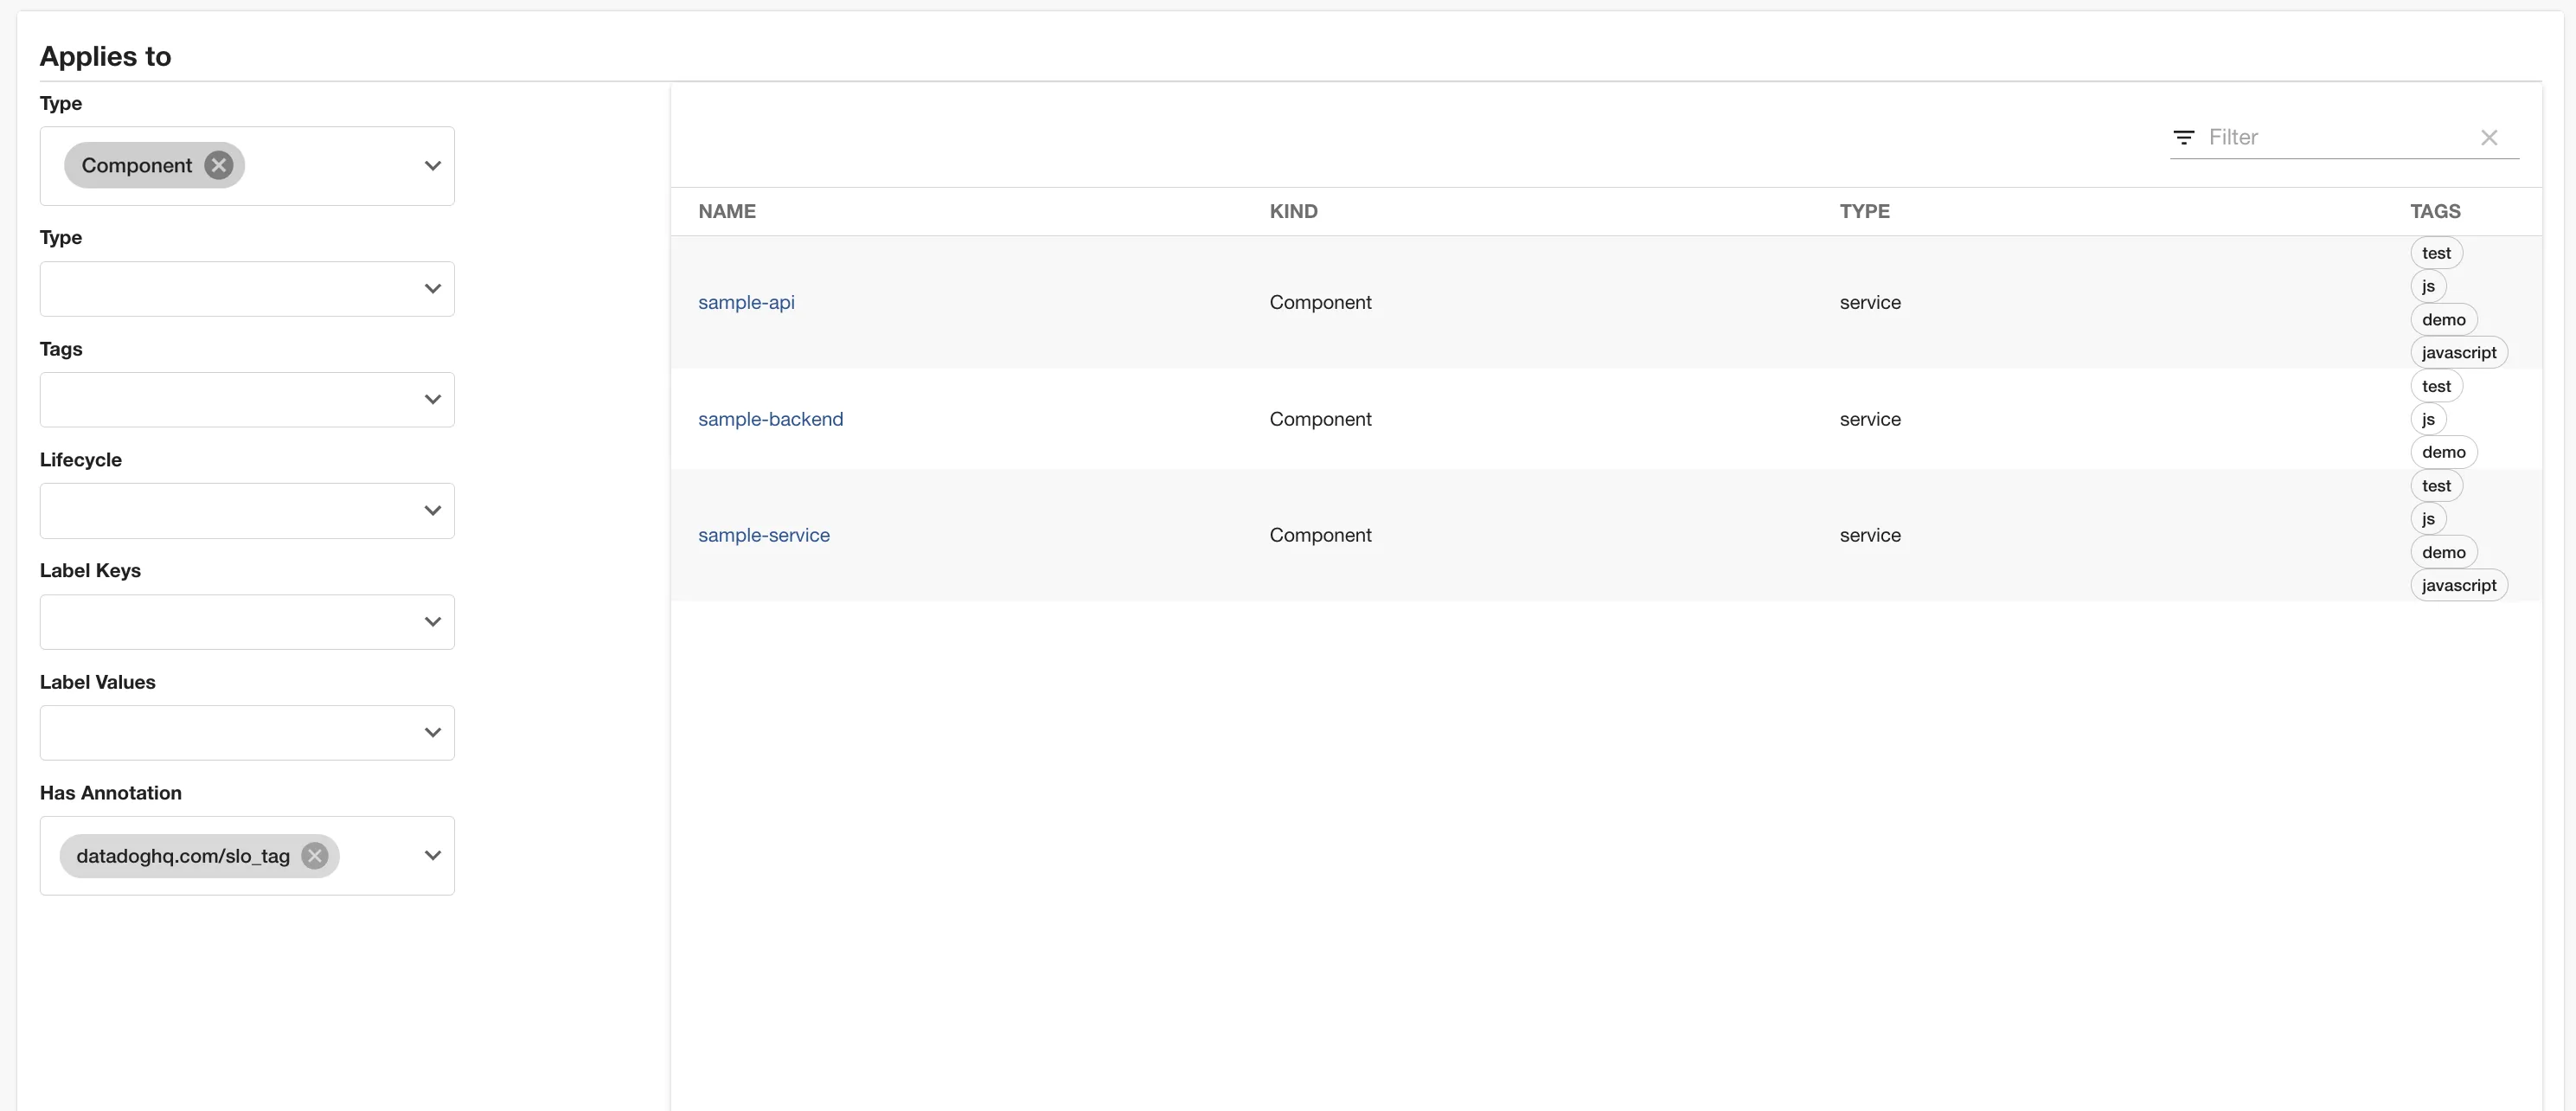The height and width of the screenshot is (1111, 2576).
Task: Click the javascript tag chip on sample-api
Action: [x=2458, y=353]
